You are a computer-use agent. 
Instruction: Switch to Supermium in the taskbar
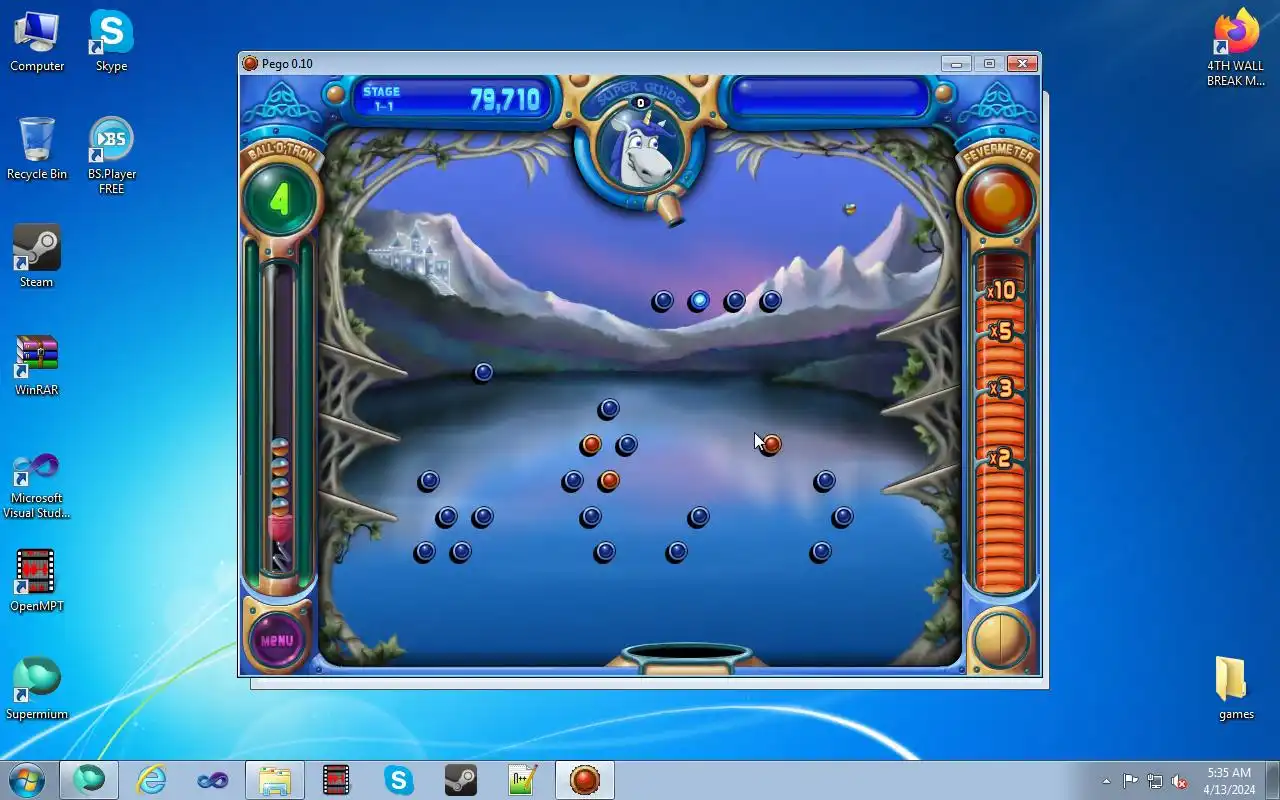[x=89, y=780]
